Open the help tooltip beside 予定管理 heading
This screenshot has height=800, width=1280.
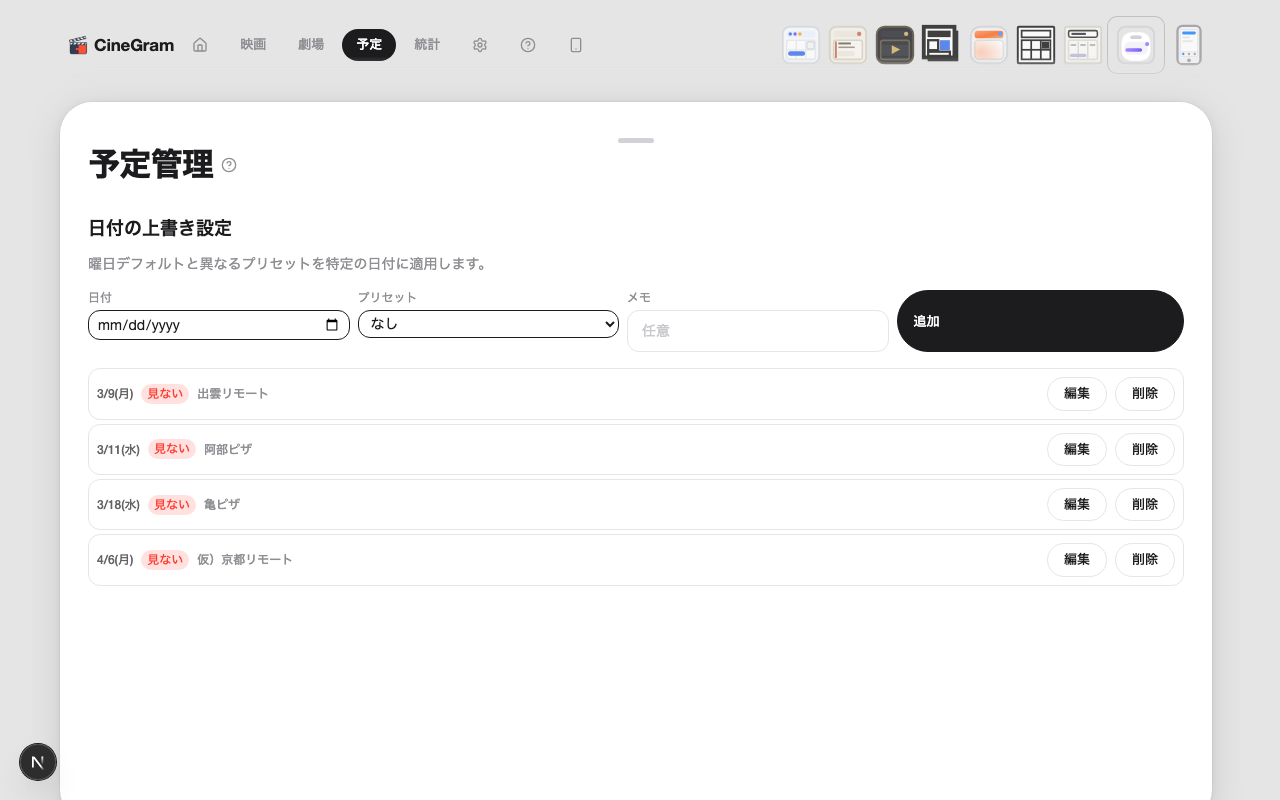229,165
